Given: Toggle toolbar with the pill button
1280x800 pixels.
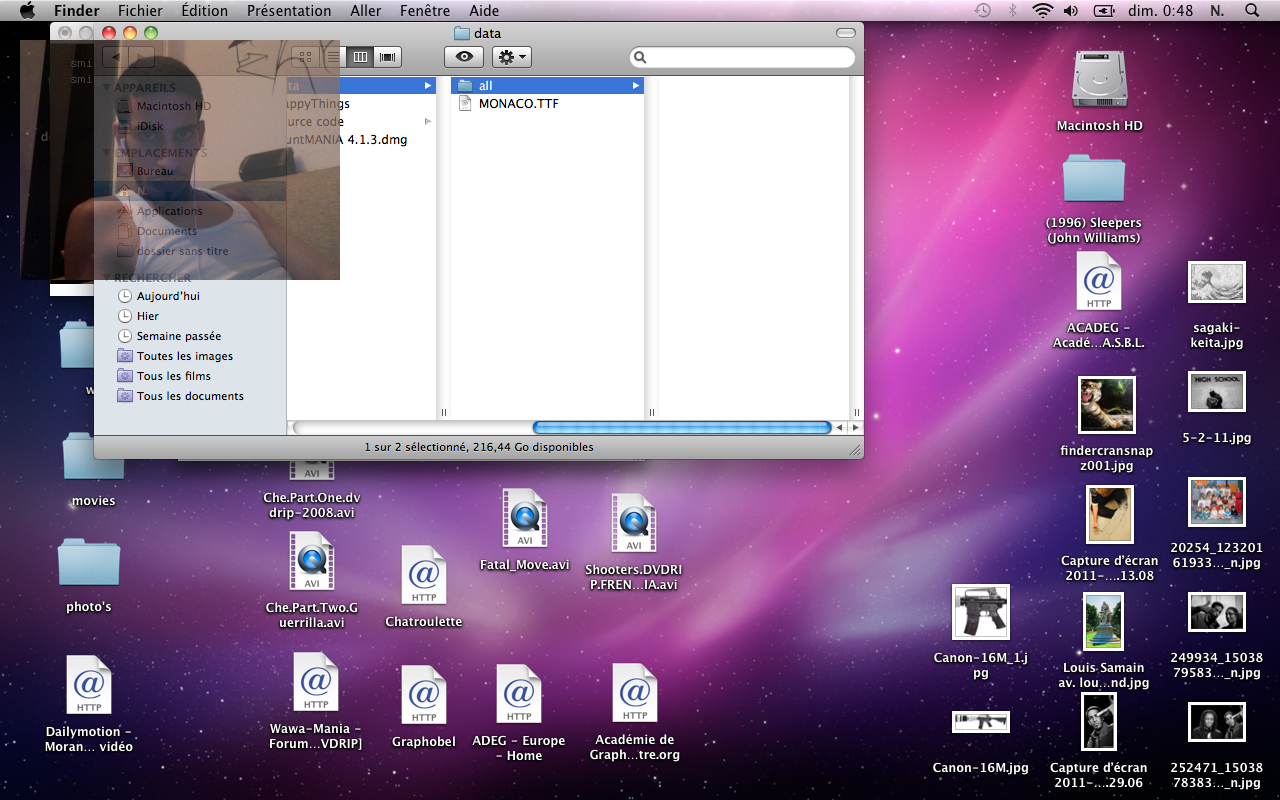Looking at the screenshot, I should click(846, 33).
